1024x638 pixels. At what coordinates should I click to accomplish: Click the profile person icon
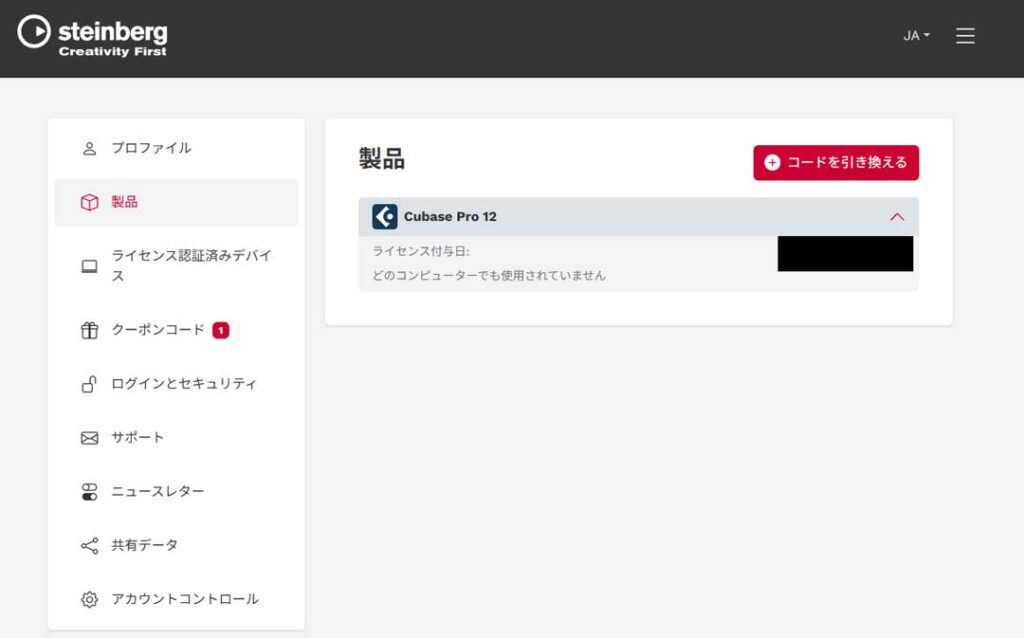89,148
